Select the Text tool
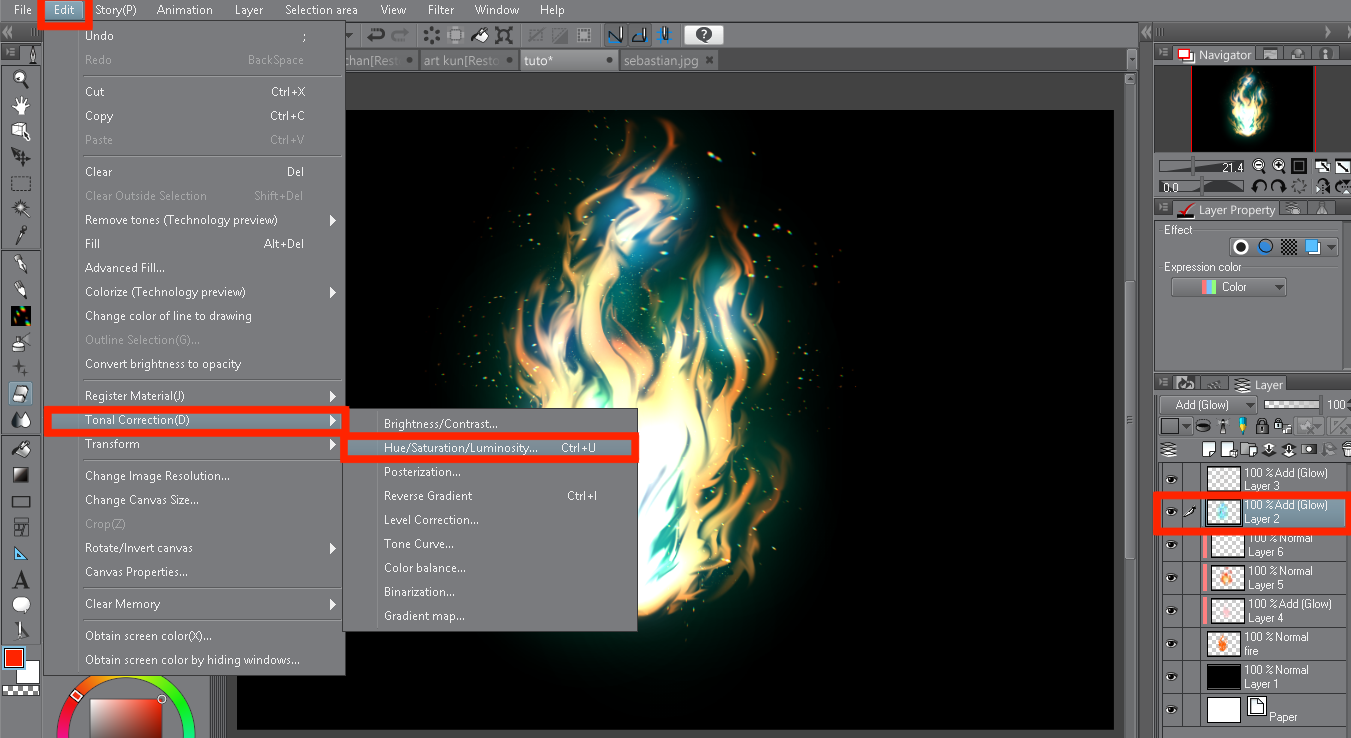 pyautogui.click(x=20, y=580)
